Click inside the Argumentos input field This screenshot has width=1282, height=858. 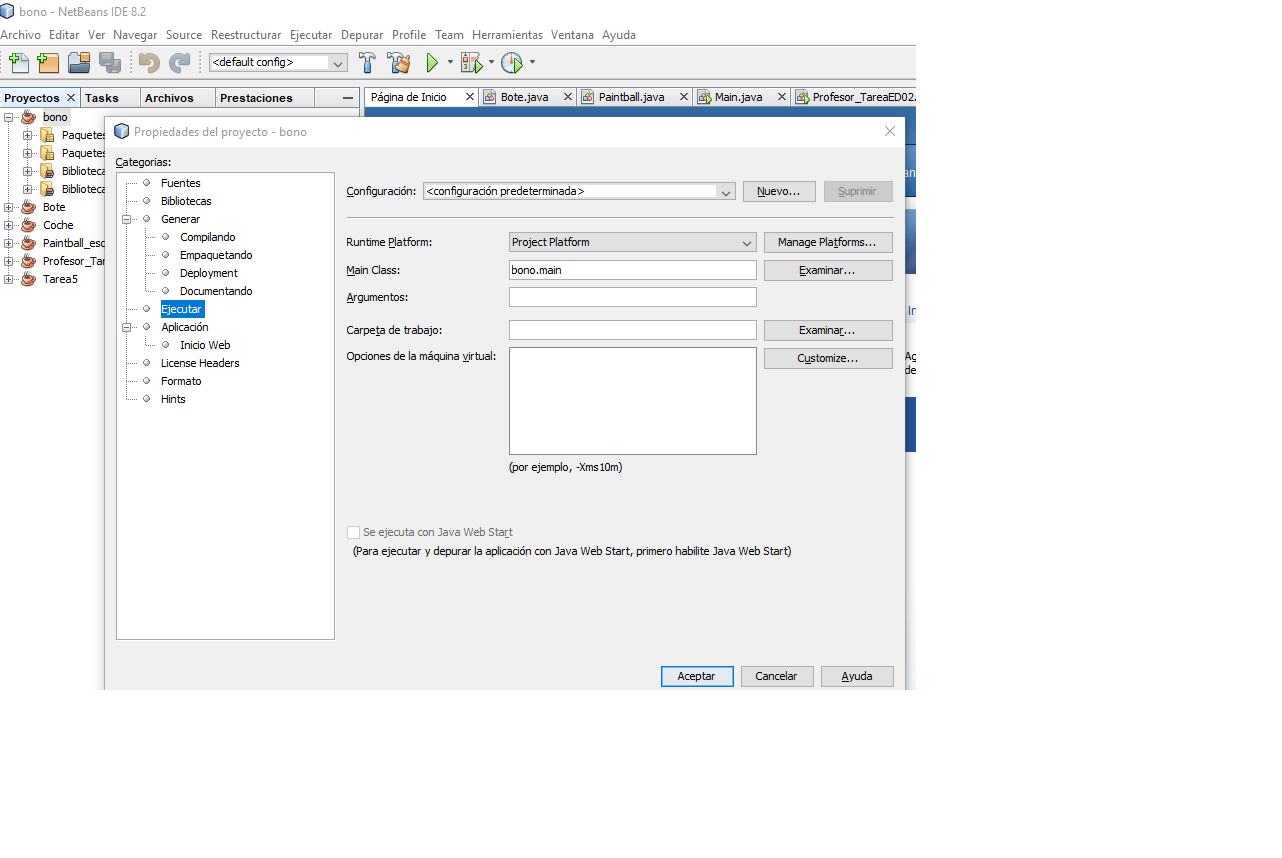[x=632, y=297]
